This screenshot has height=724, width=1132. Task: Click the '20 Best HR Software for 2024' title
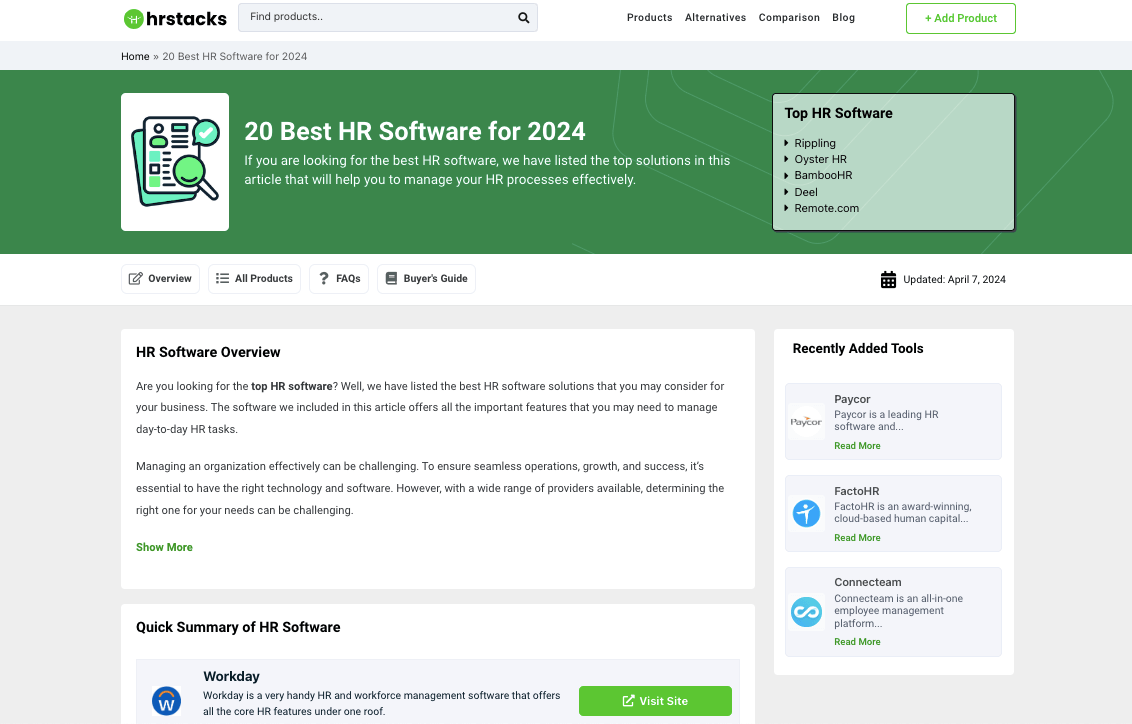(x=414, y=131)
